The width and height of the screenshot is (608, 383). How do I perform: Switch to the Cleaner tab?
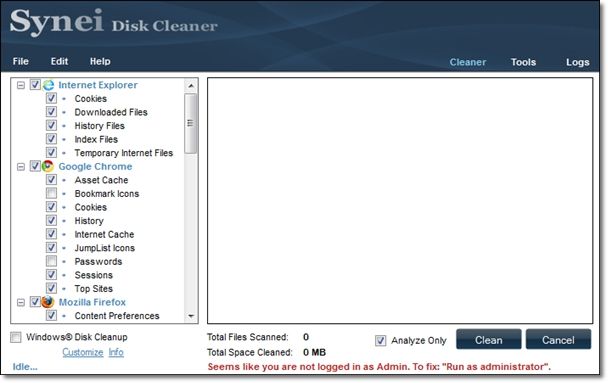[468, 62]
